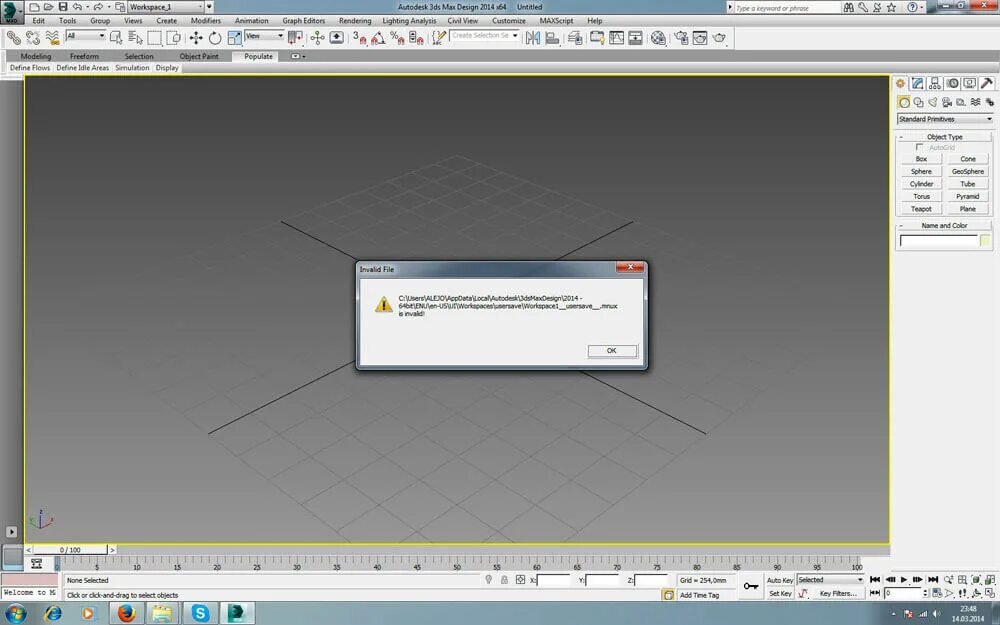Click the Cylinder primitive button
1000x625 pixels.
point(921,184)
